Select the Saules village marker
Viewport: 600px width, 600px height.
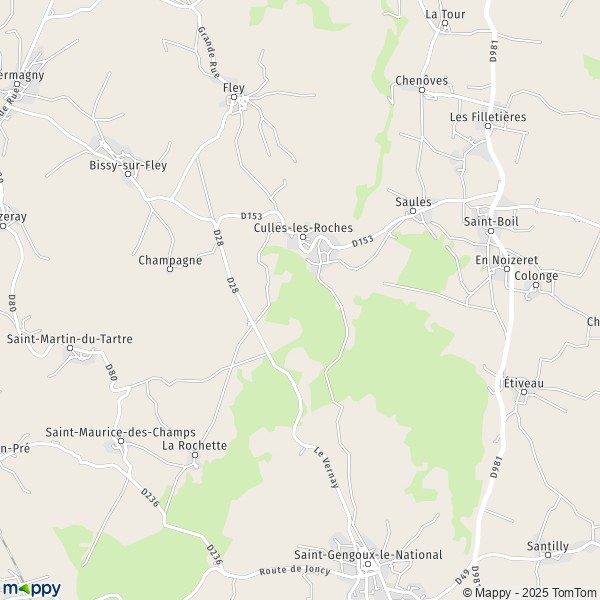coord(413,211)
